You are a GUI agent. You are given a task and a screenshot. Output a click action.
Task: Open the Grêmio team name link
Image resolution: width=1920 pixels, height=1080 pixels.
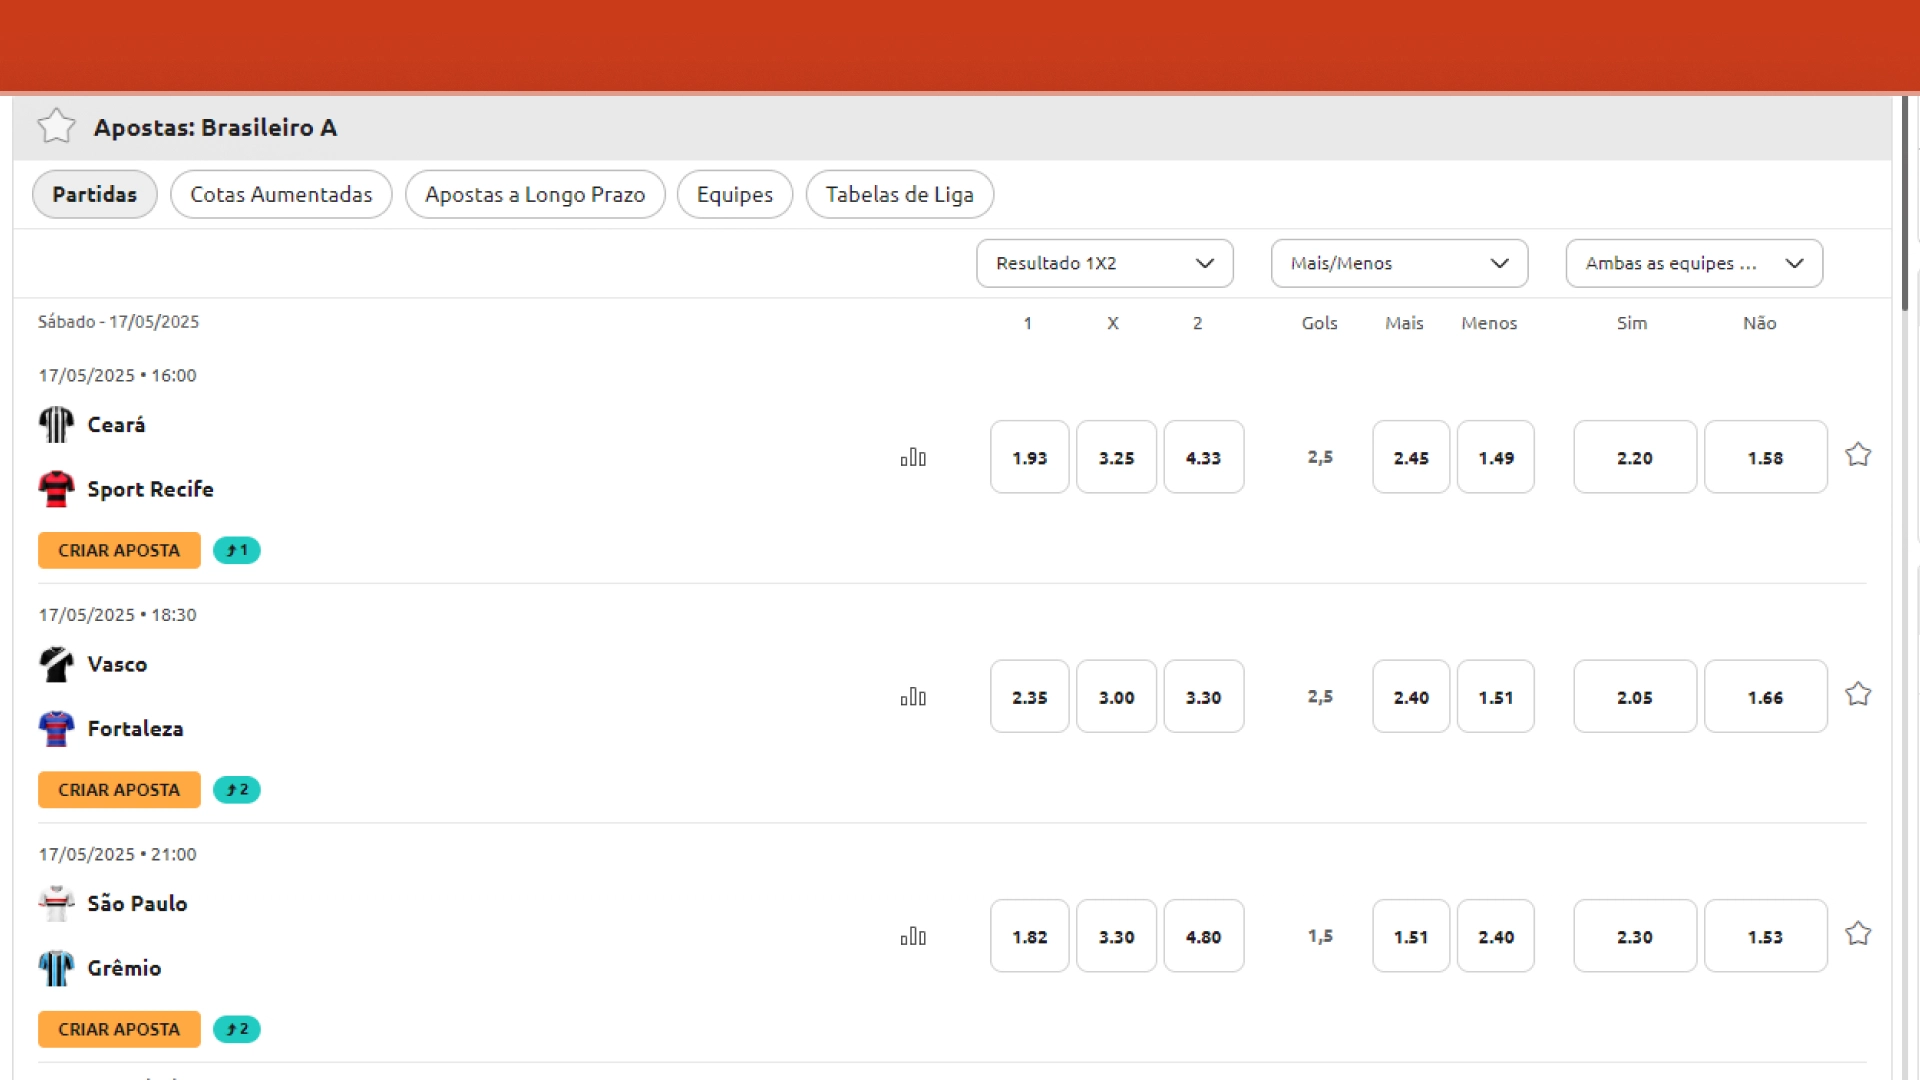(x=124, y=968)
